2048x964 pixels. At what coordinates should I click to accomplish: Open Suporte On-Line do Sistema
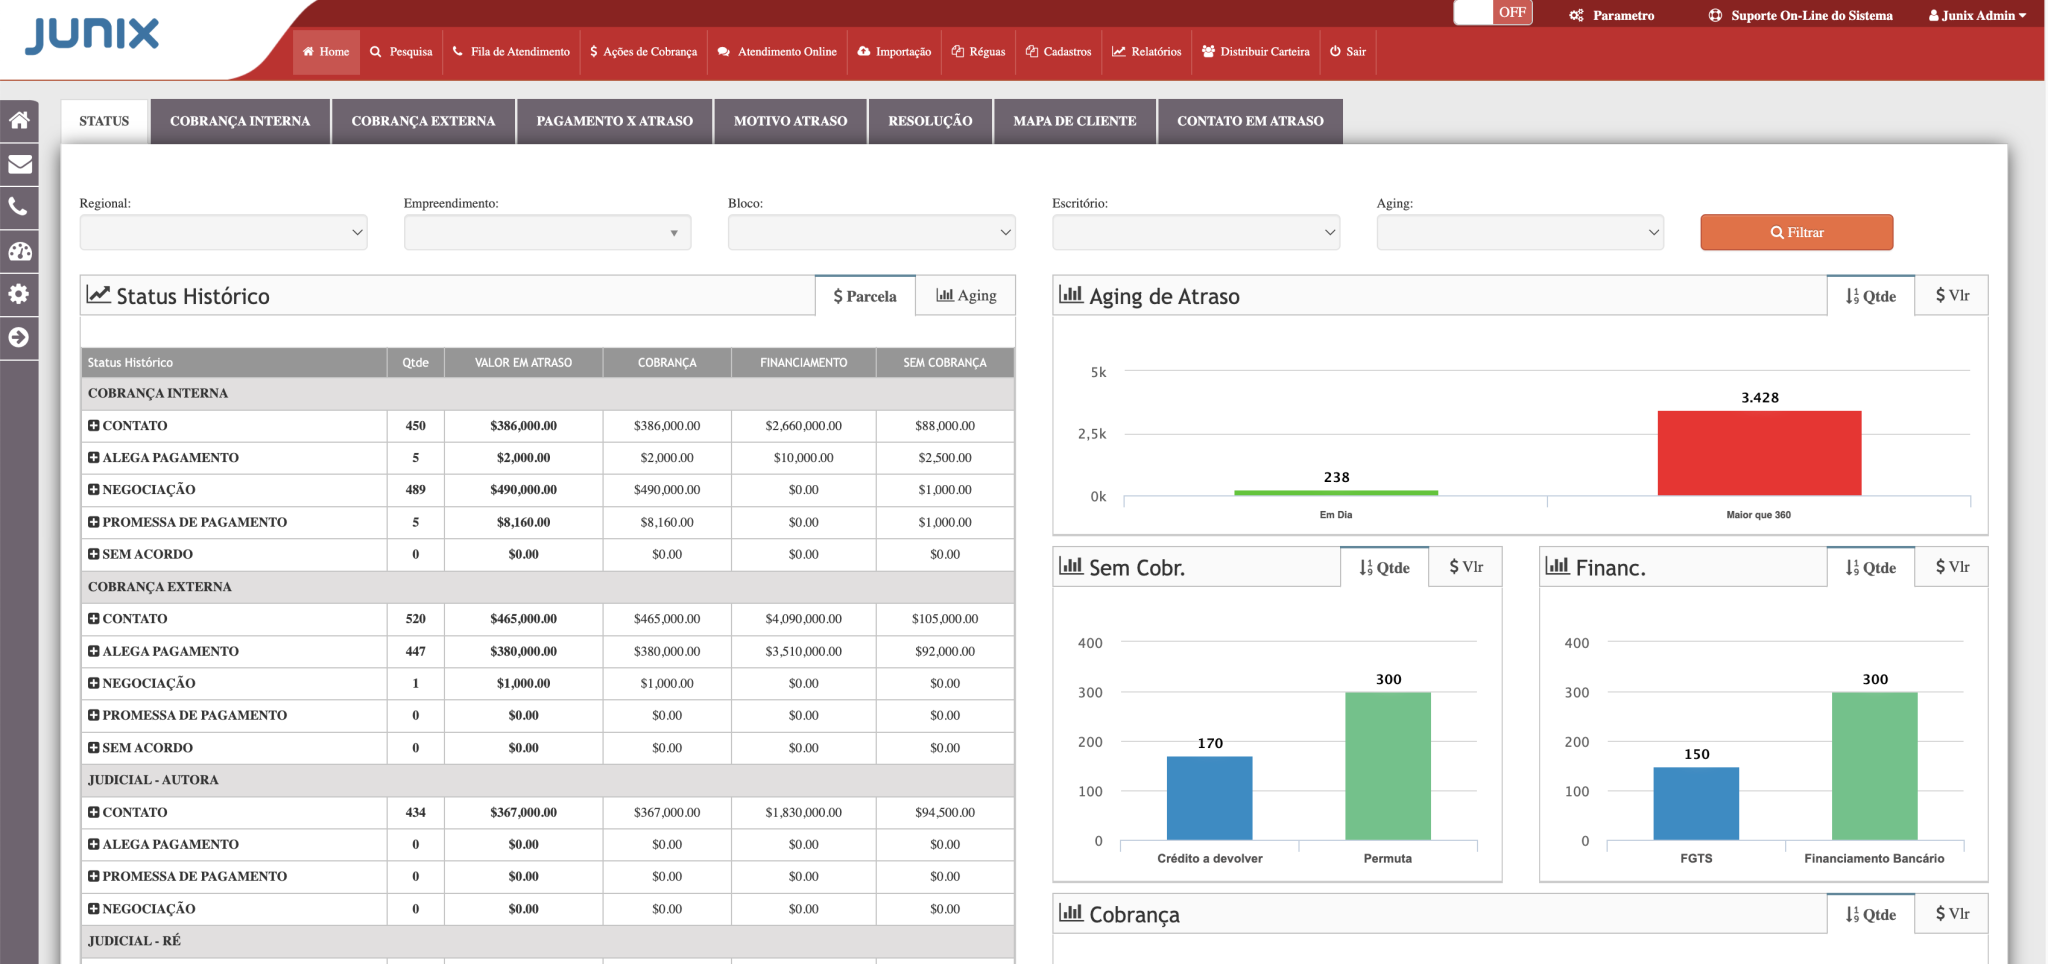[x=1800, y=15]
